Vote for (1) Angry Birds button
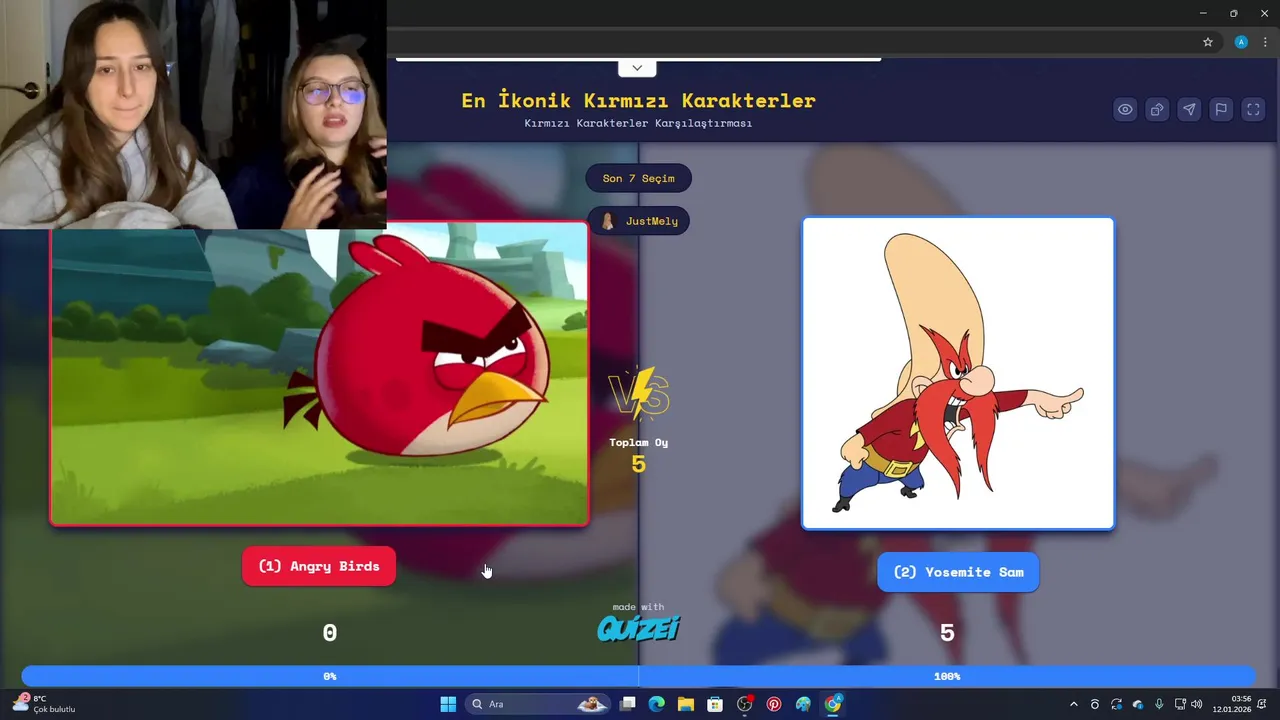The width and height of the screenshot is (1280, 720). (x=319, y=566)
